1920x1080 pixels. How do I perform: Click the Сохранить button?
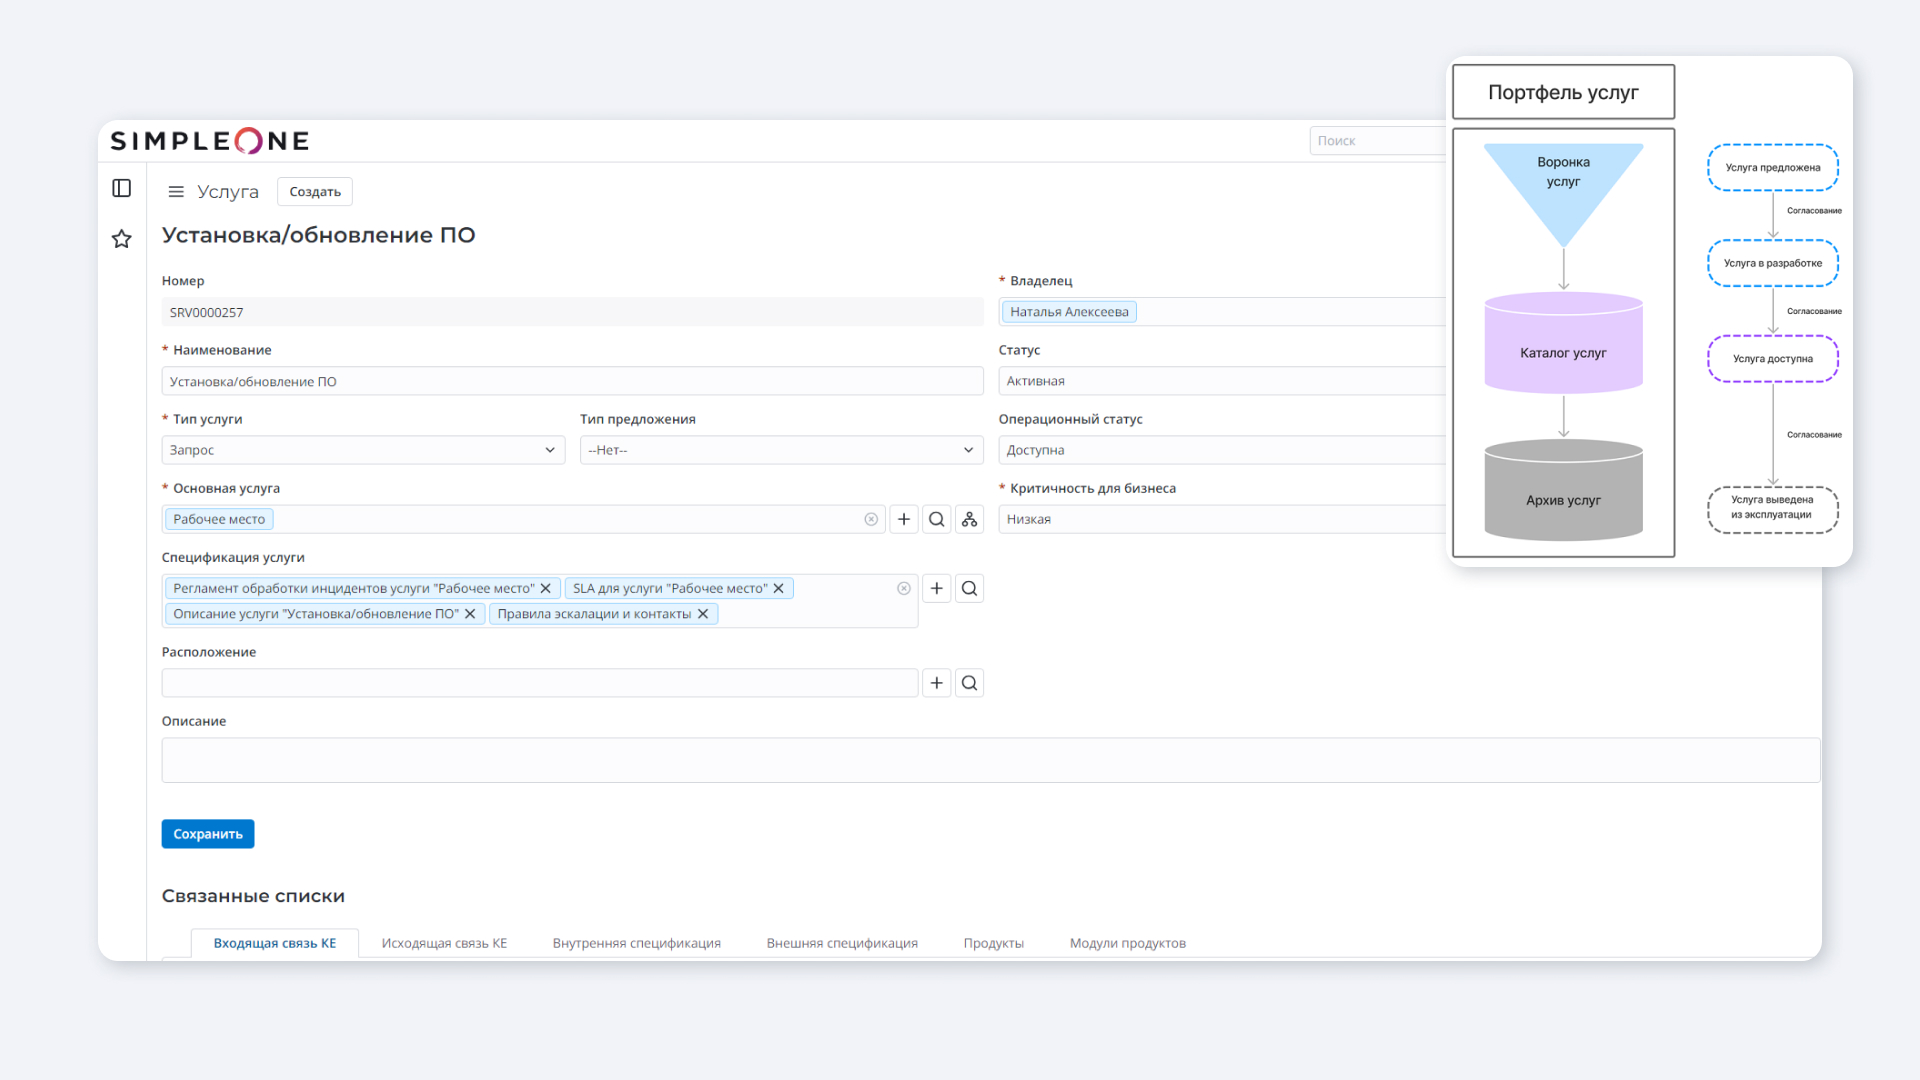click(x=208, y=834)
